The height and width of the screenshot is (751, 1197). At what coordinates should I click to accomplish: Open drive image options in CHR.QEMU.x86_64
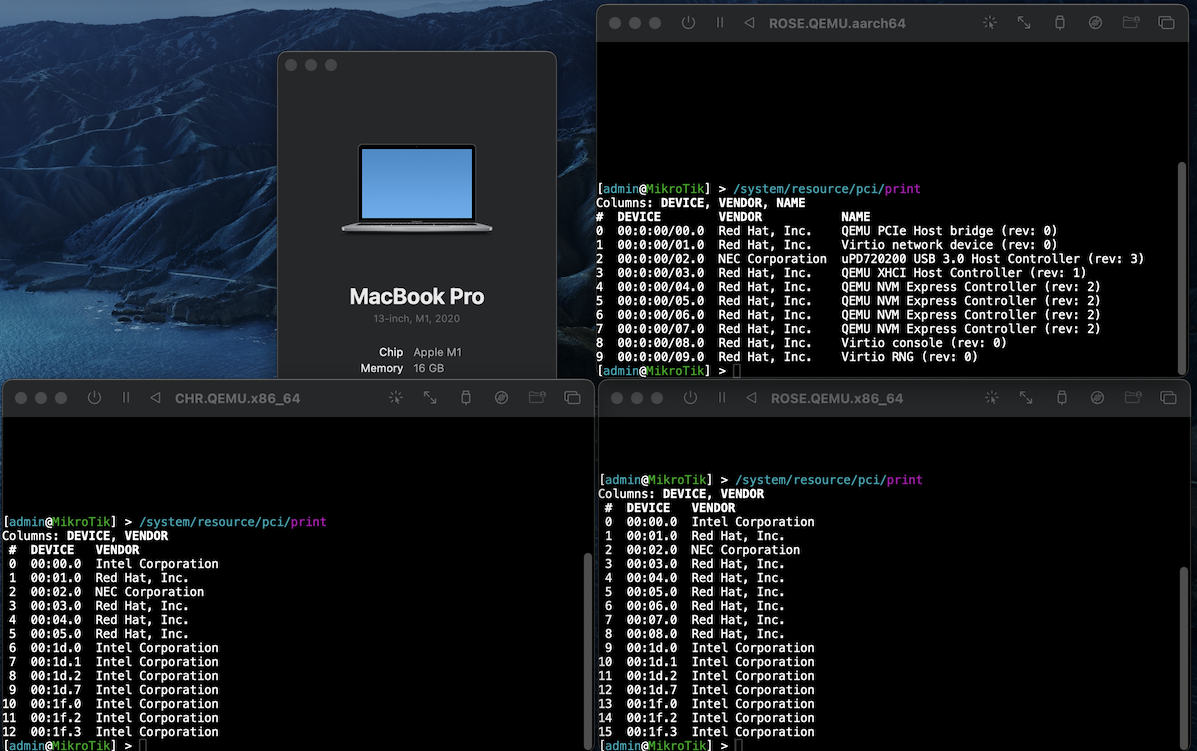[501, 398]
